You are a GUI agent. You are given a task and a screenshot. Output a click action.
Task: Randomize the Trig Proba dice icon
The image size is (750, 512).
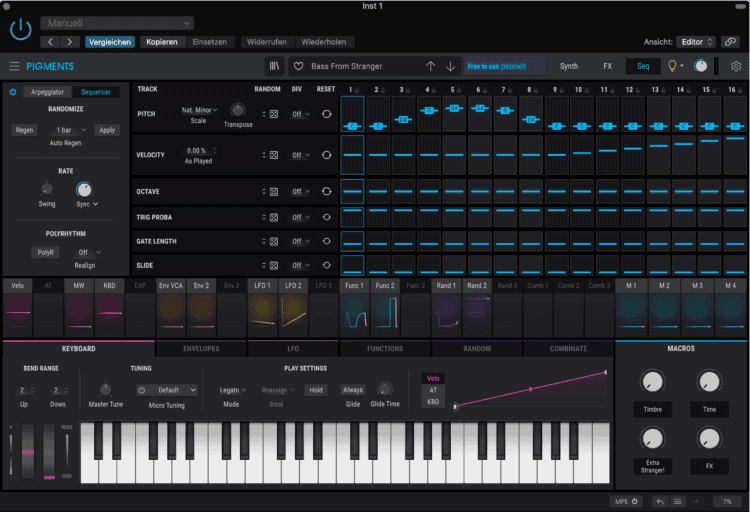(274, 217)
